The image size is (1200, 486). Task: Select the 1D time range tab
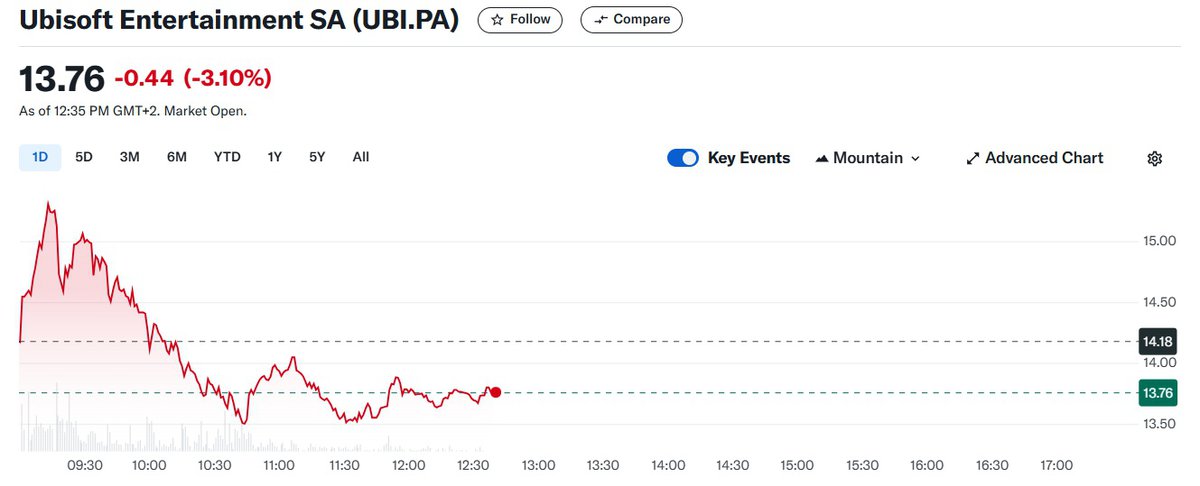click(x=40, y=157)
